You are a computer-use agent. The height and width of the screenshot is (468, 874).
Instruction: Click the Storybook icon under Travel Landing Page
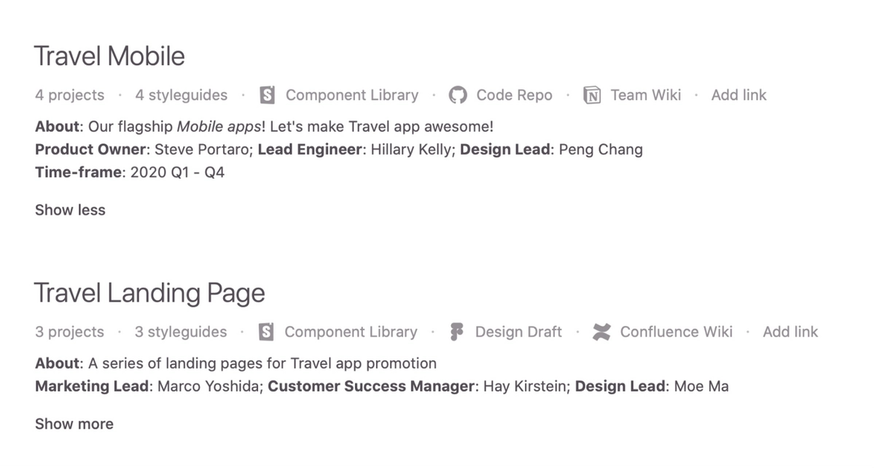[266, 332]
